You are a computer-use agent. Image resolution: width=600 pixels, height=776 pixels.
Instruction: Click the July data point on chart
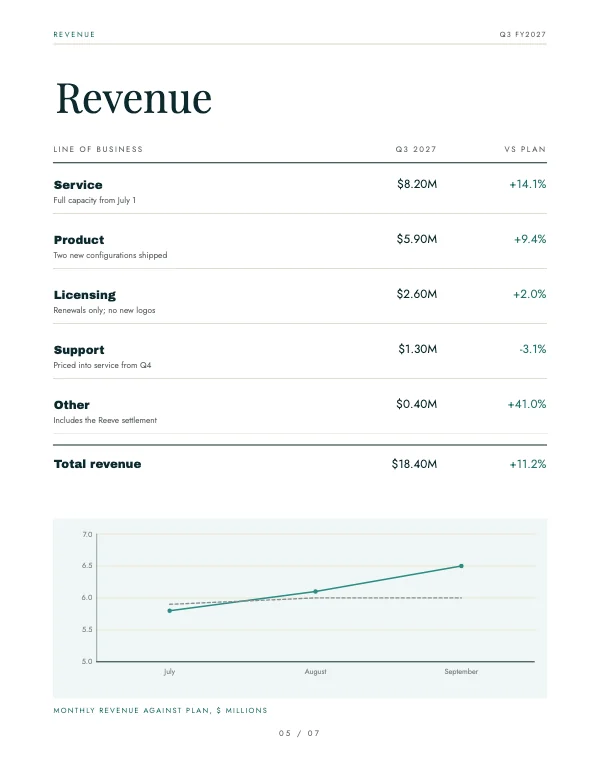(170, 611)
